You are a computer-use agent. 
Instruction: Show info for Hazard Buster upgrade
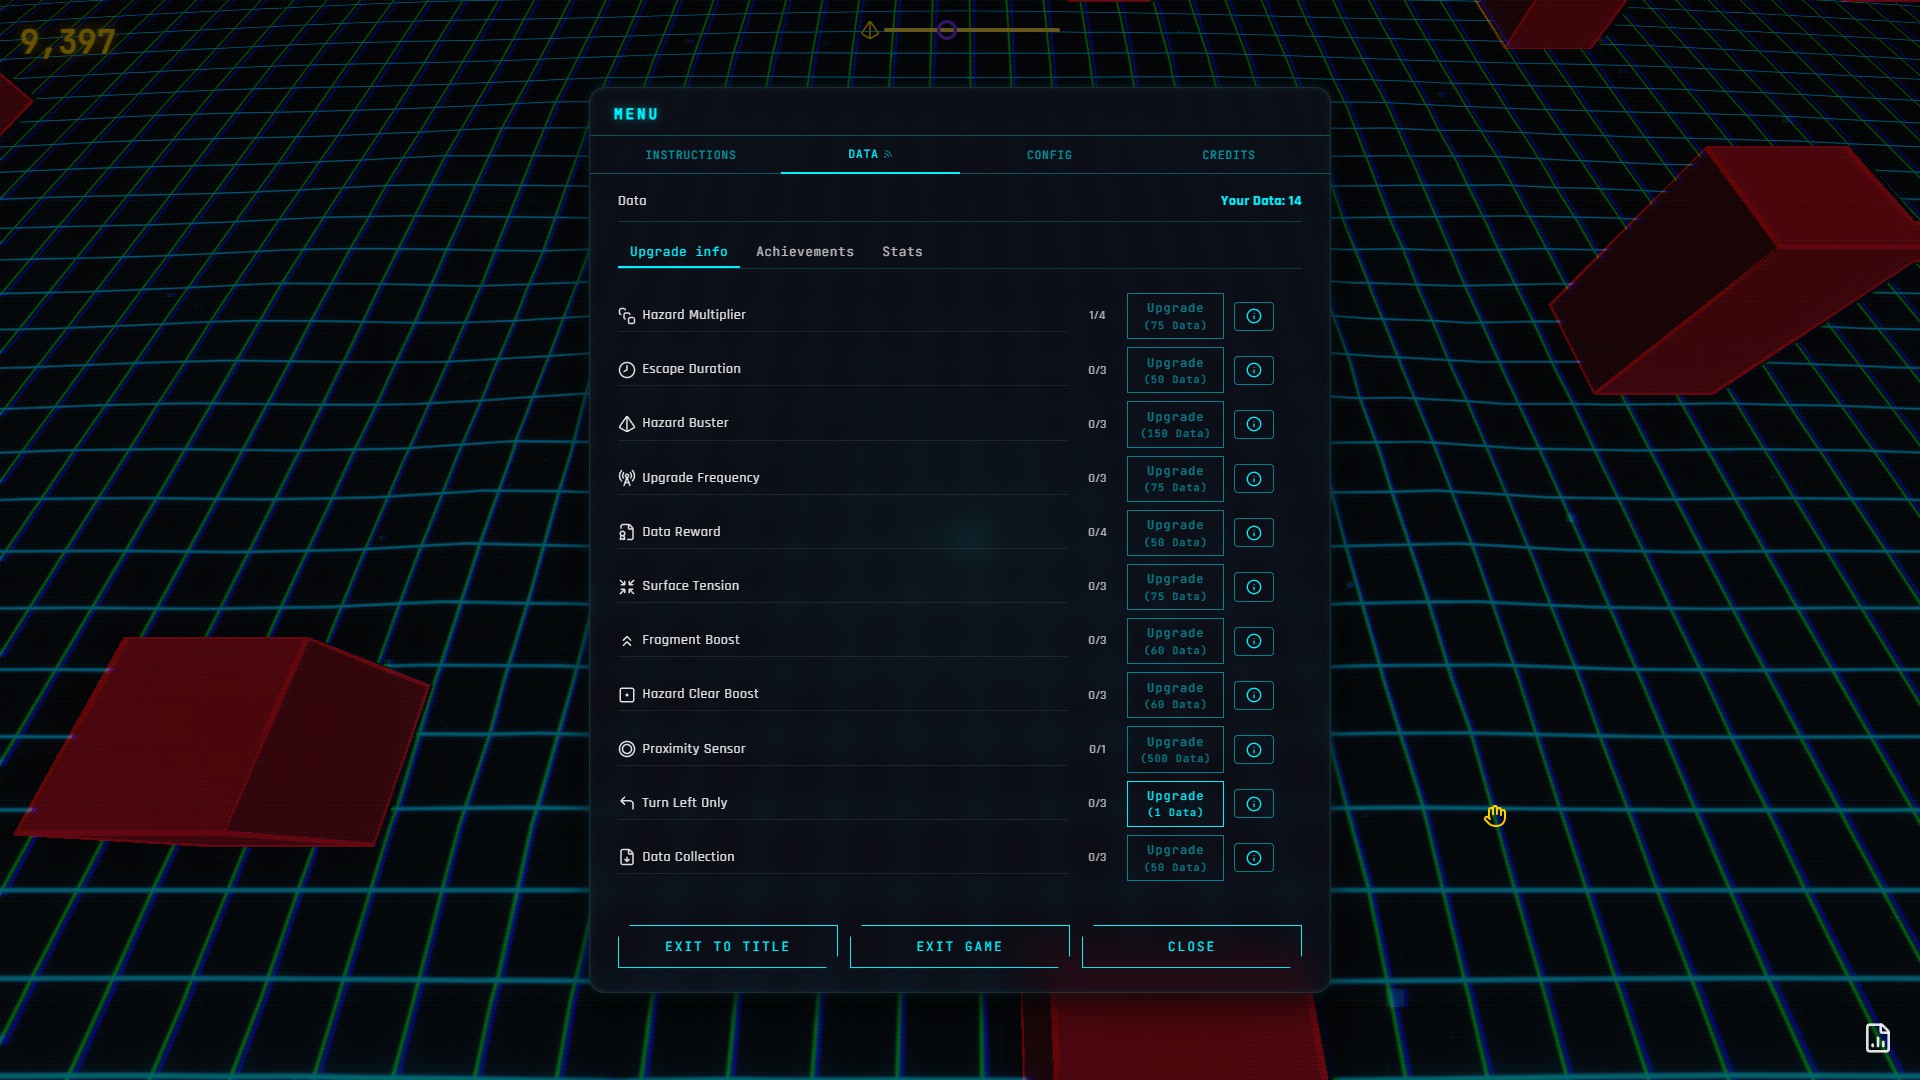1253,424
